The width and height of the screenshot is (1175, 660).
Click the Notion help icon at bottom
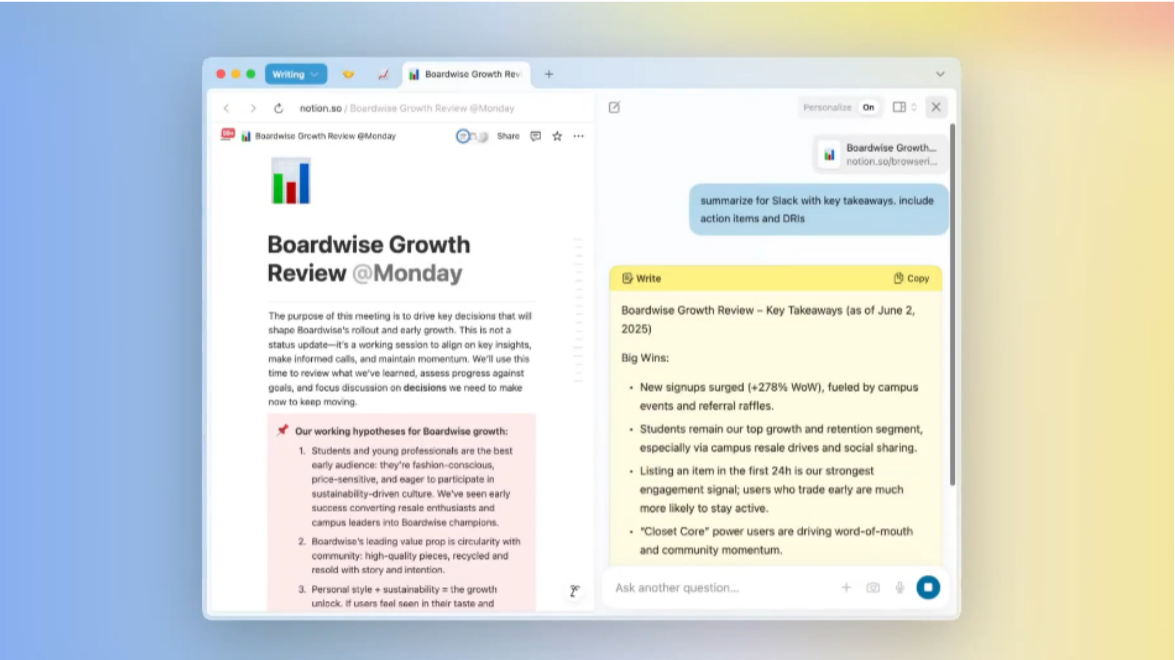tap(574, 591)
